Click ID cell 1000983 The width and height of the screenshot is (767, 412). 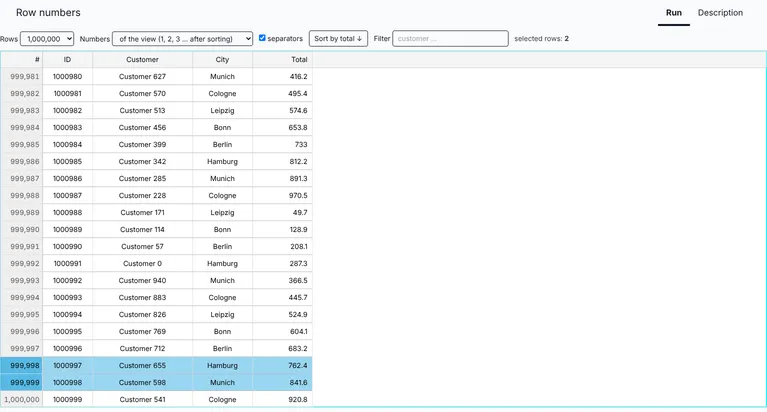(68, 128)
